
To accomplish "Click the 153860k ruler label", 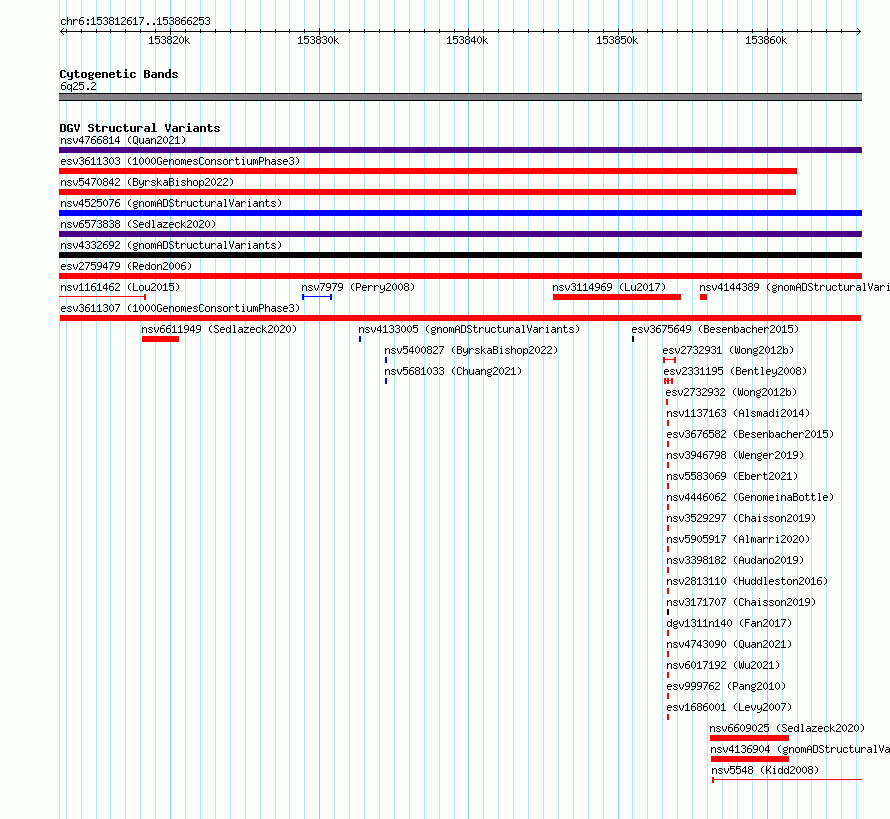I will point(766,40).
